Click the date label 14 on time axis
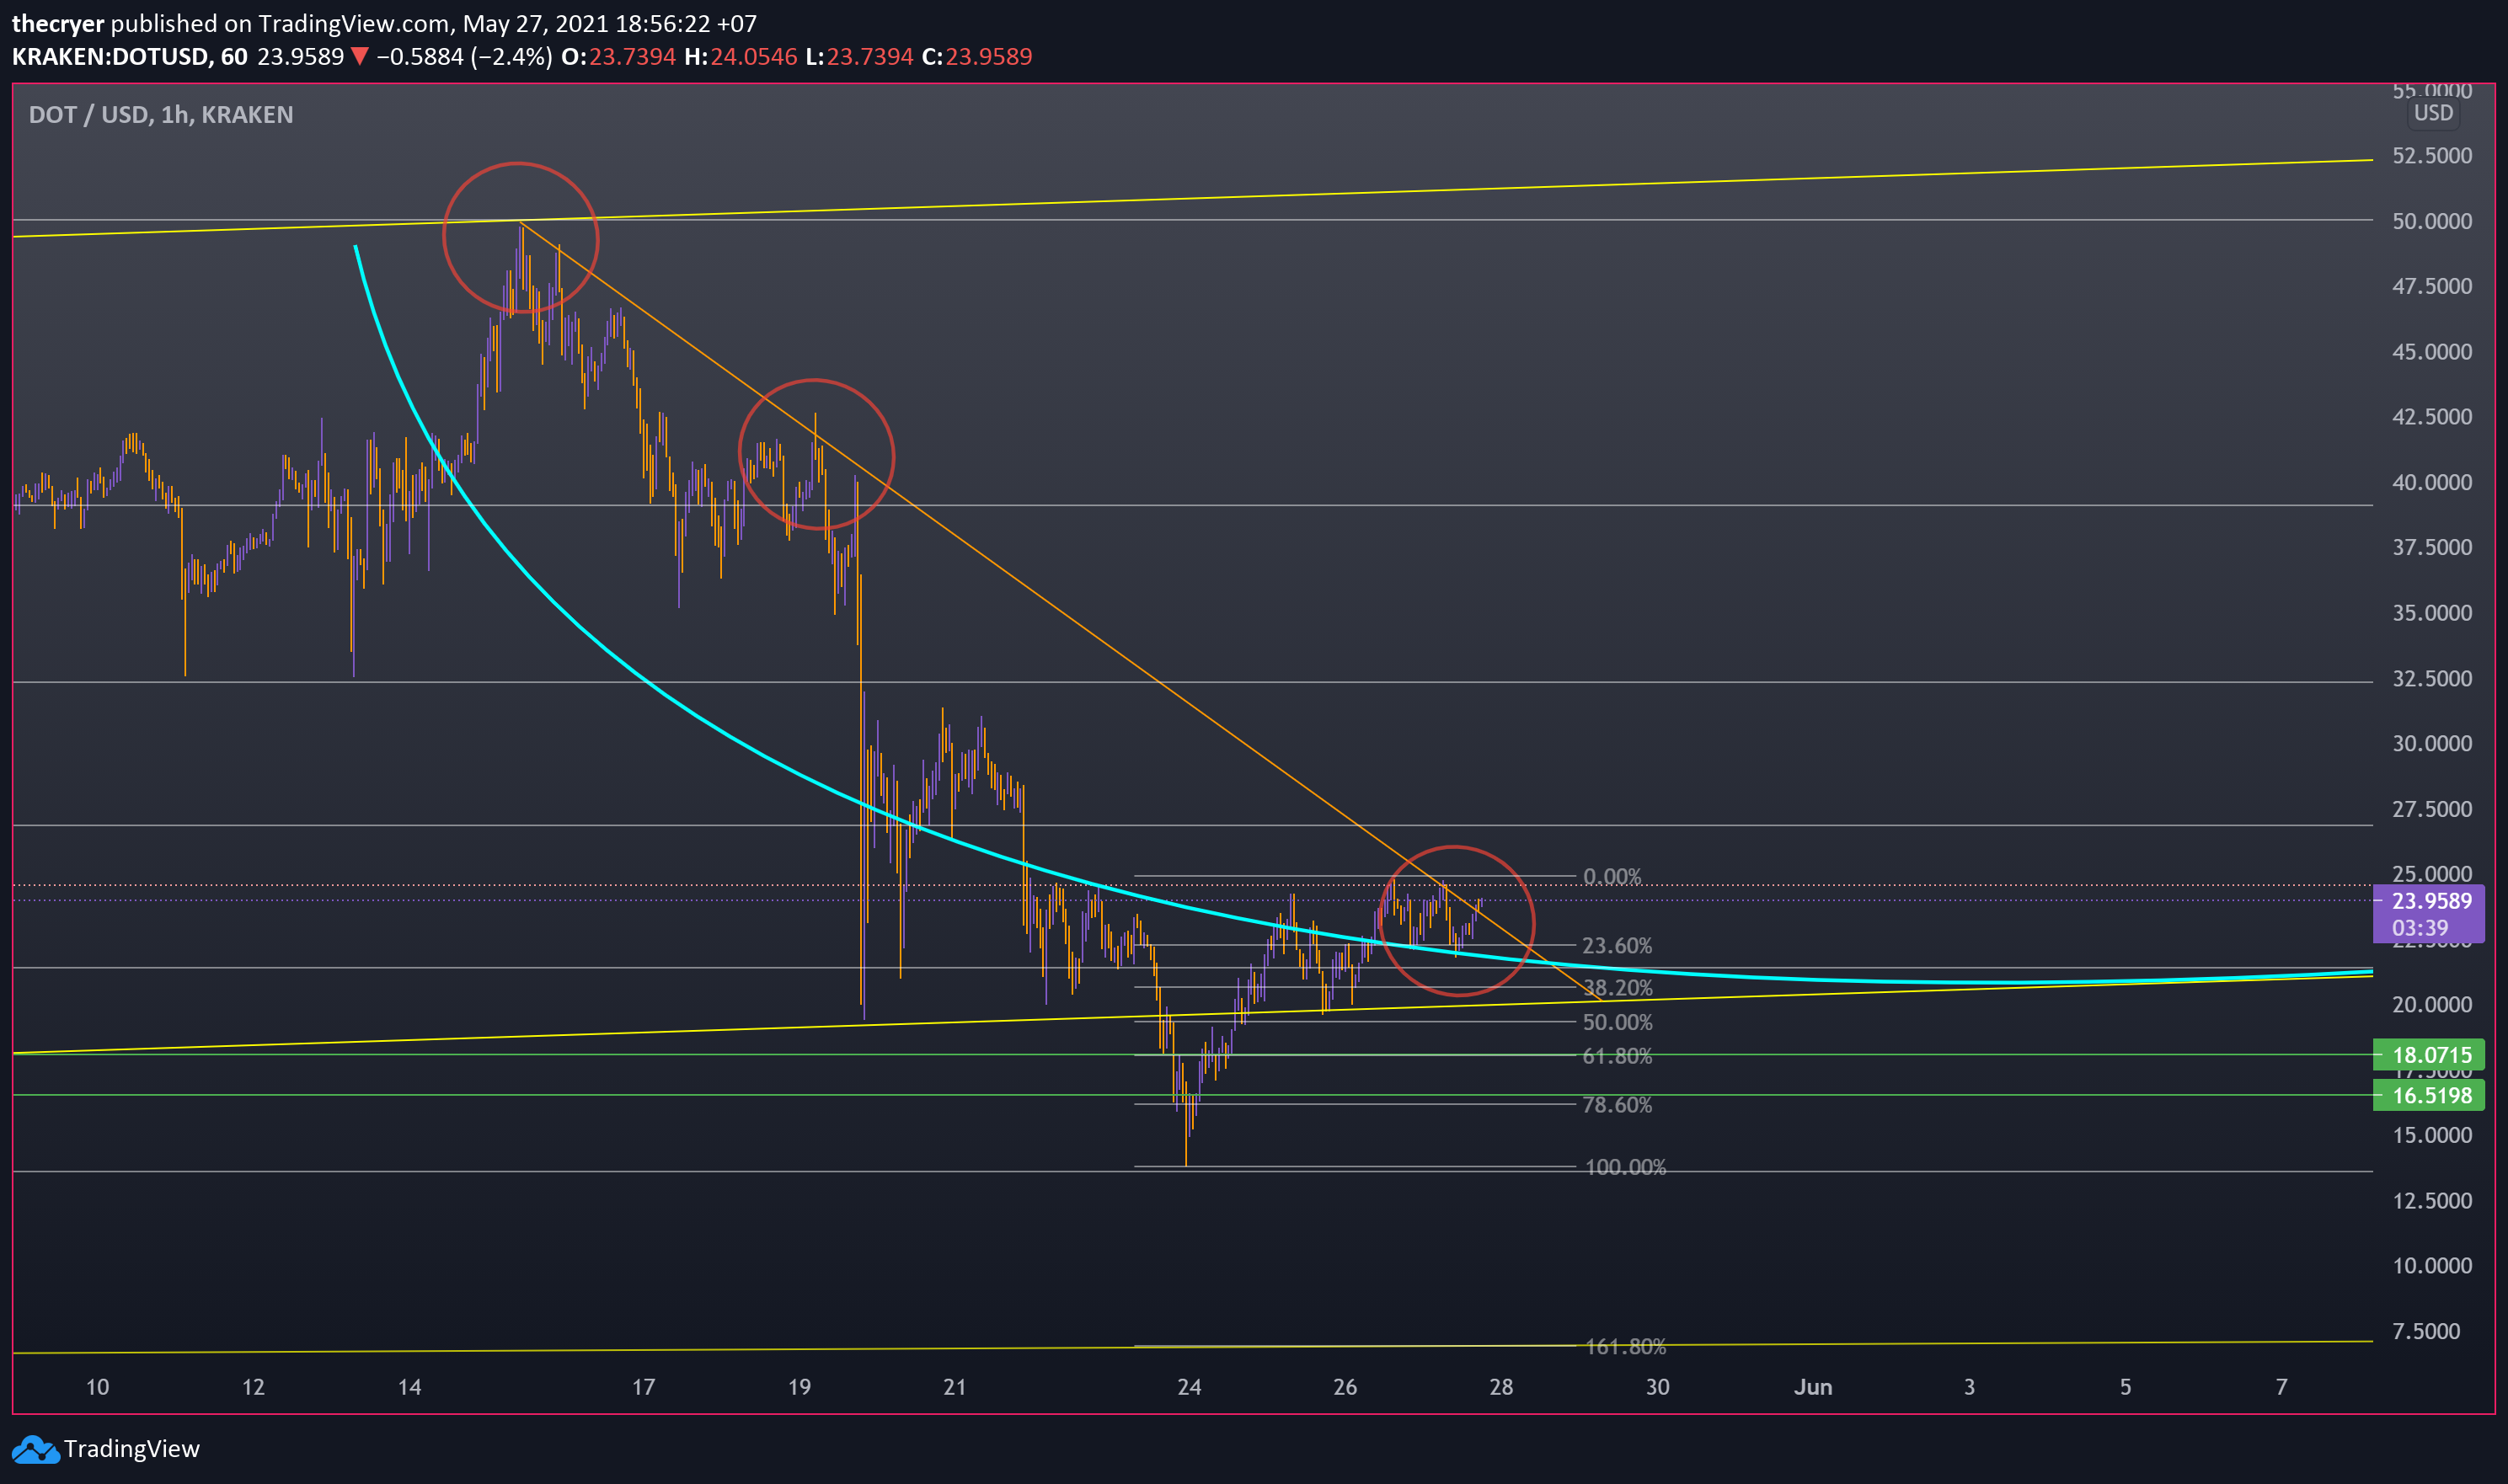Viewport: 2508px width, 1484px height. coord(409,1387)
